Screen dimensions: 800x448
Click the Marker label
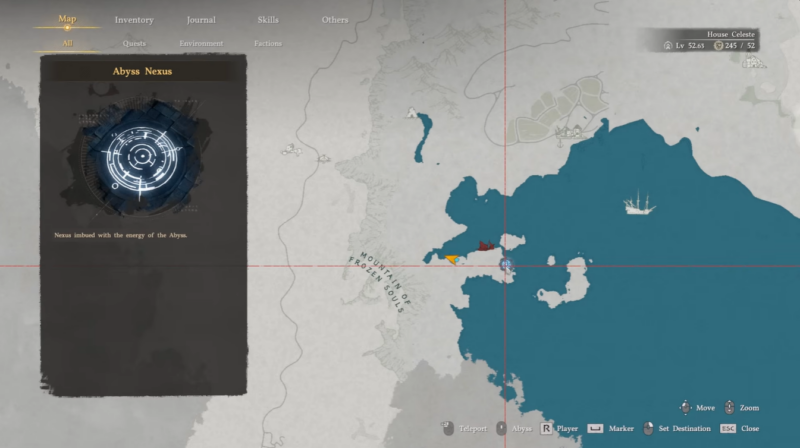coord(621,429)
